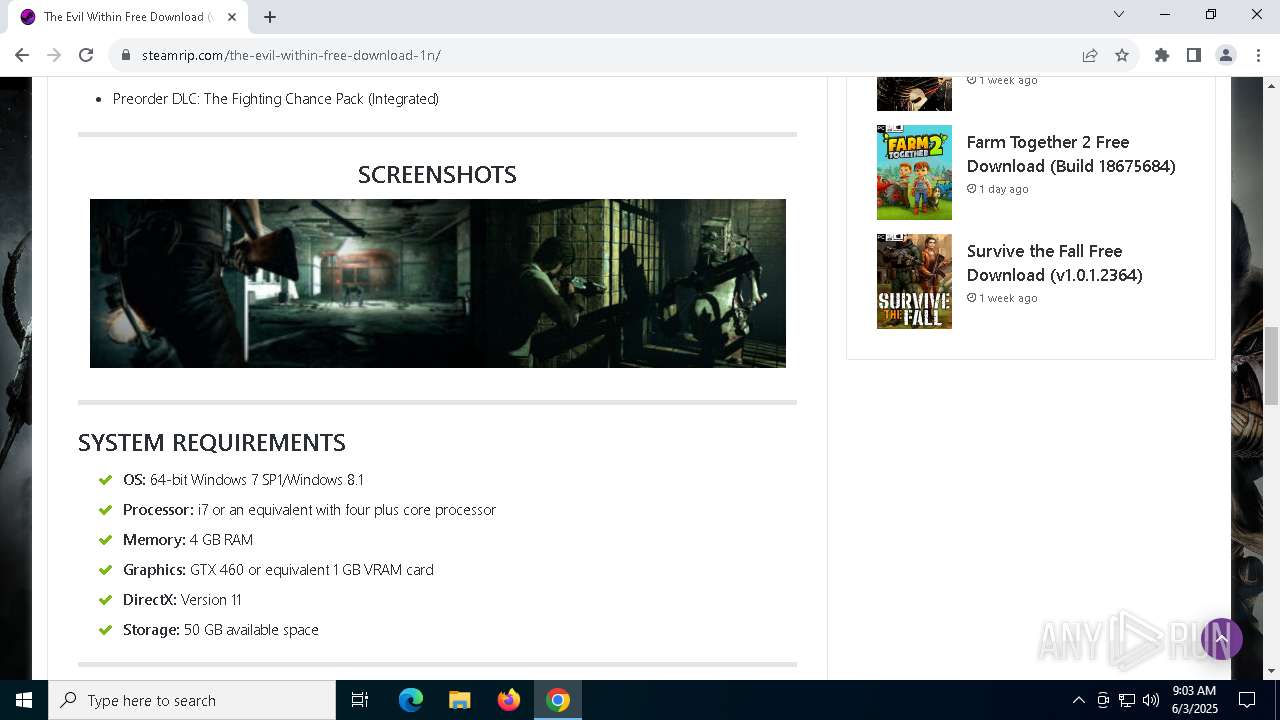Image resolution: width=1280 pixels, height=720 pixels.
Task: Click 'OS: 64-bit Windows 7' line
Action: coord(244,479)
